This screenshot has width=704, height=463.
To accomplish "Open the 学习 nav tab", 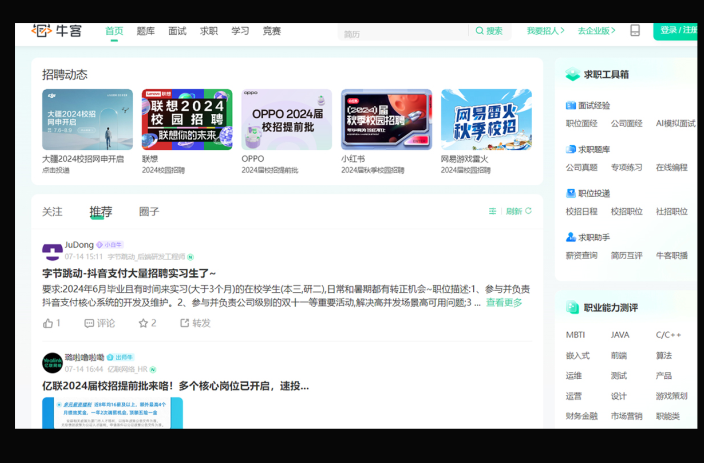I will point(240,31).
